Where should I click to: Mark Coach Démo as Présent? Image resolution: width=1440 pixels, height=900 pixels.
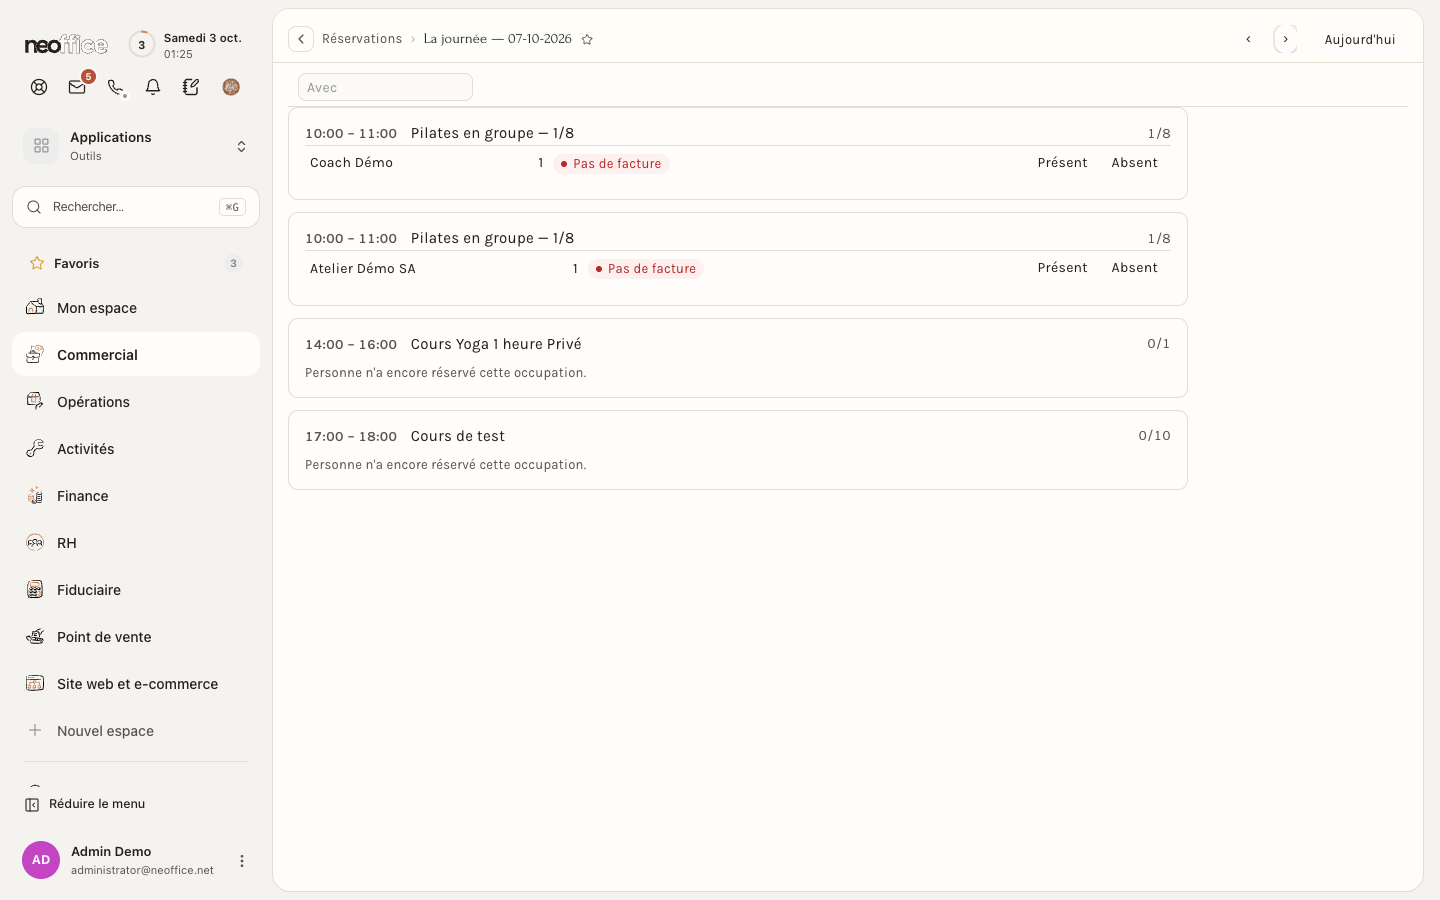pyautogui.click(x=1062, y=163)
